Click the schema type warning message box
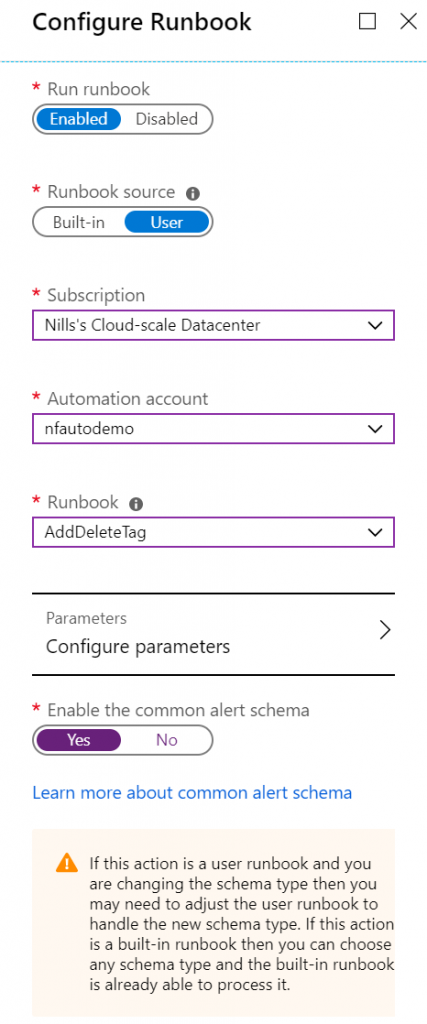The image size is (427, 1024). pyautogui.click(x=214, y=922)
